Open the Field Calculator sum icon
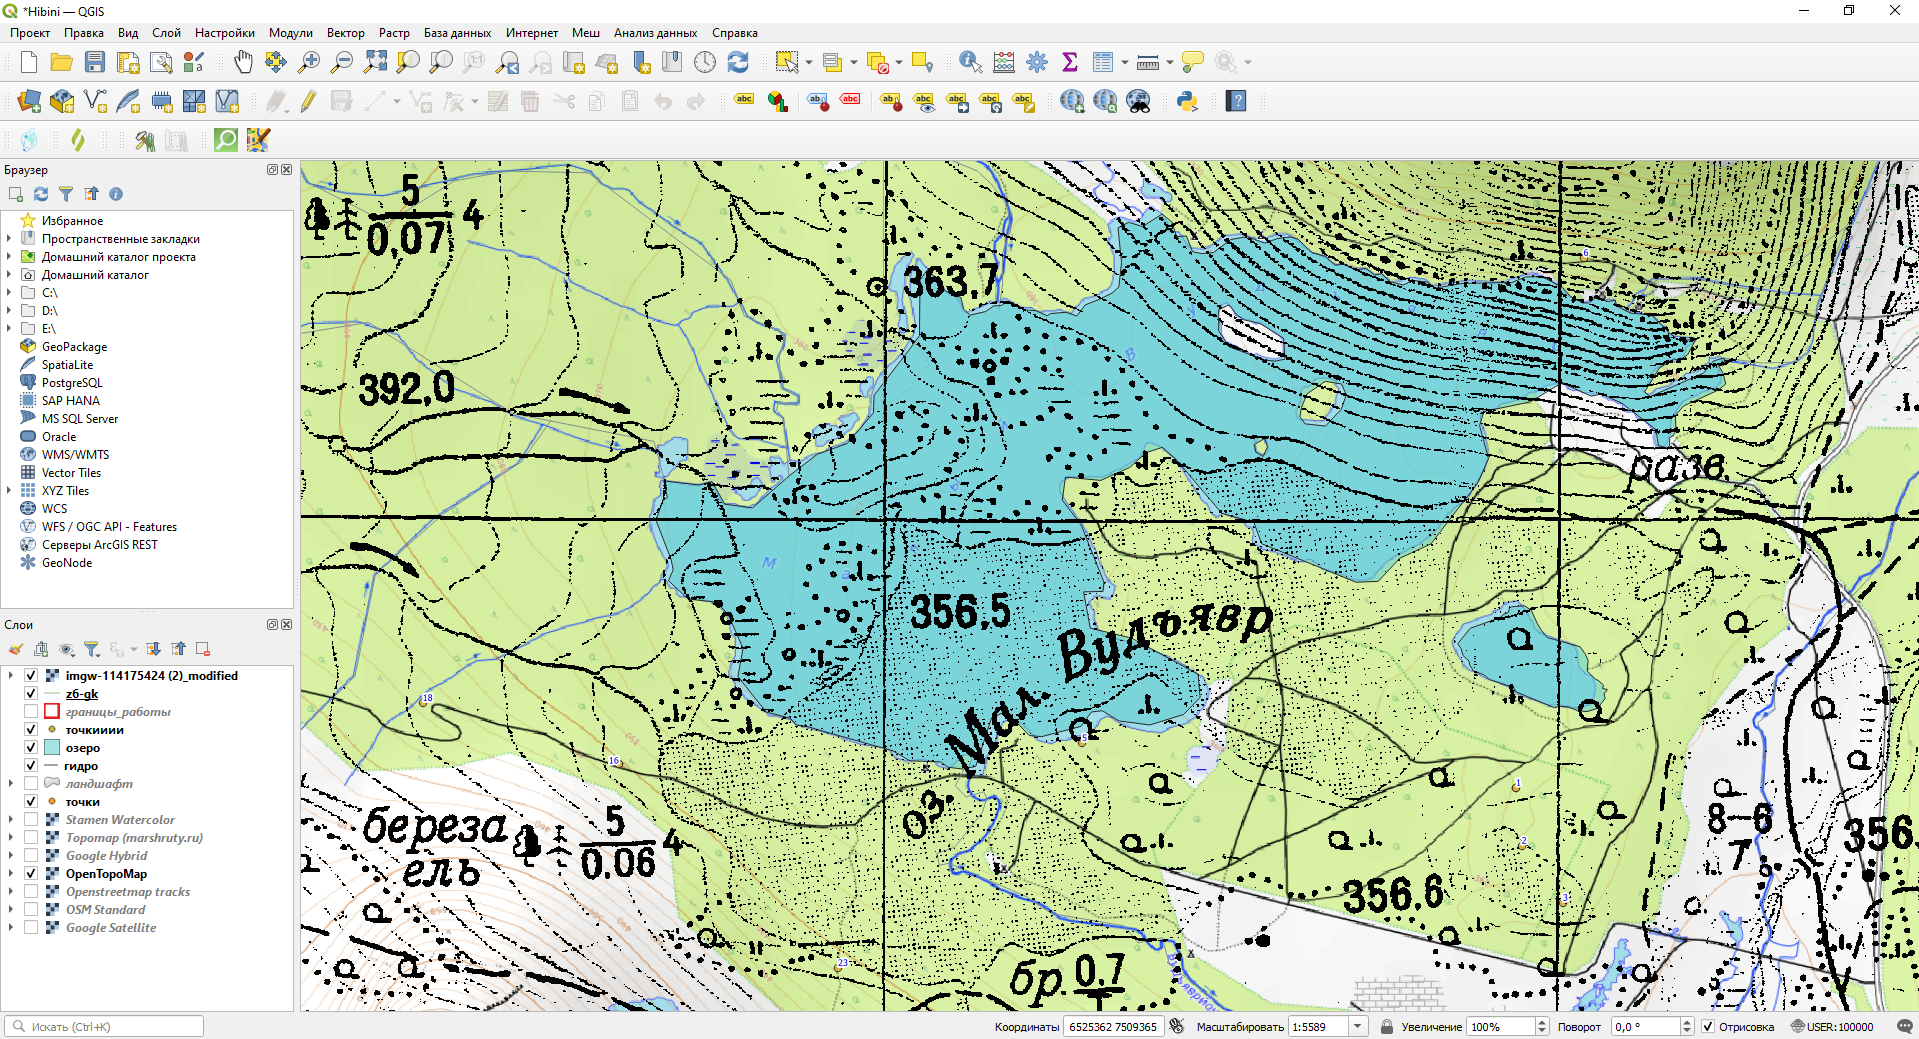 (x=1070, y=62)
